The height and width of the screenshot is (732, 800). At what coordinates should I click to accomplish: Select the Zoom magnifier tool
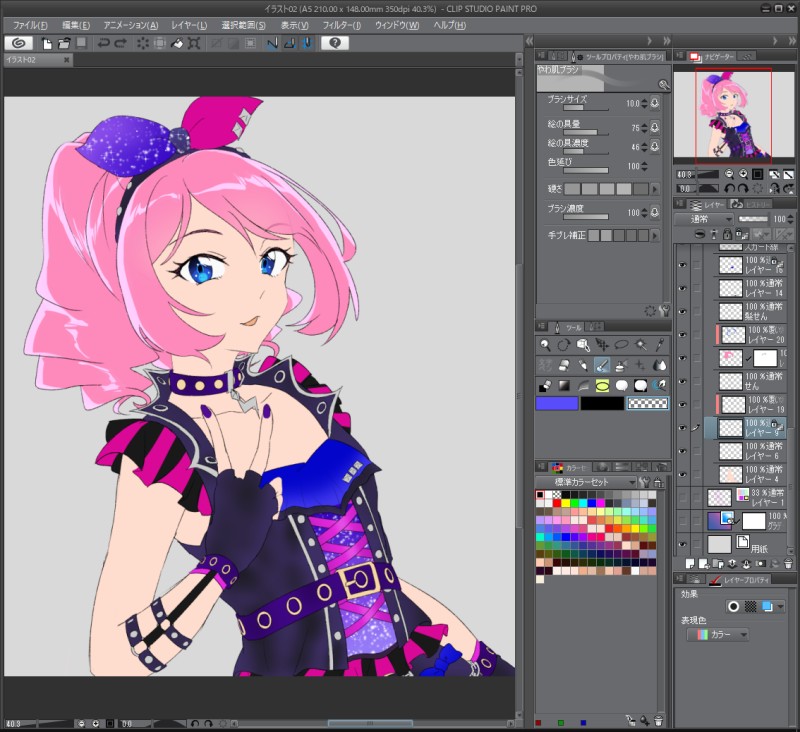tap(545, 345)
